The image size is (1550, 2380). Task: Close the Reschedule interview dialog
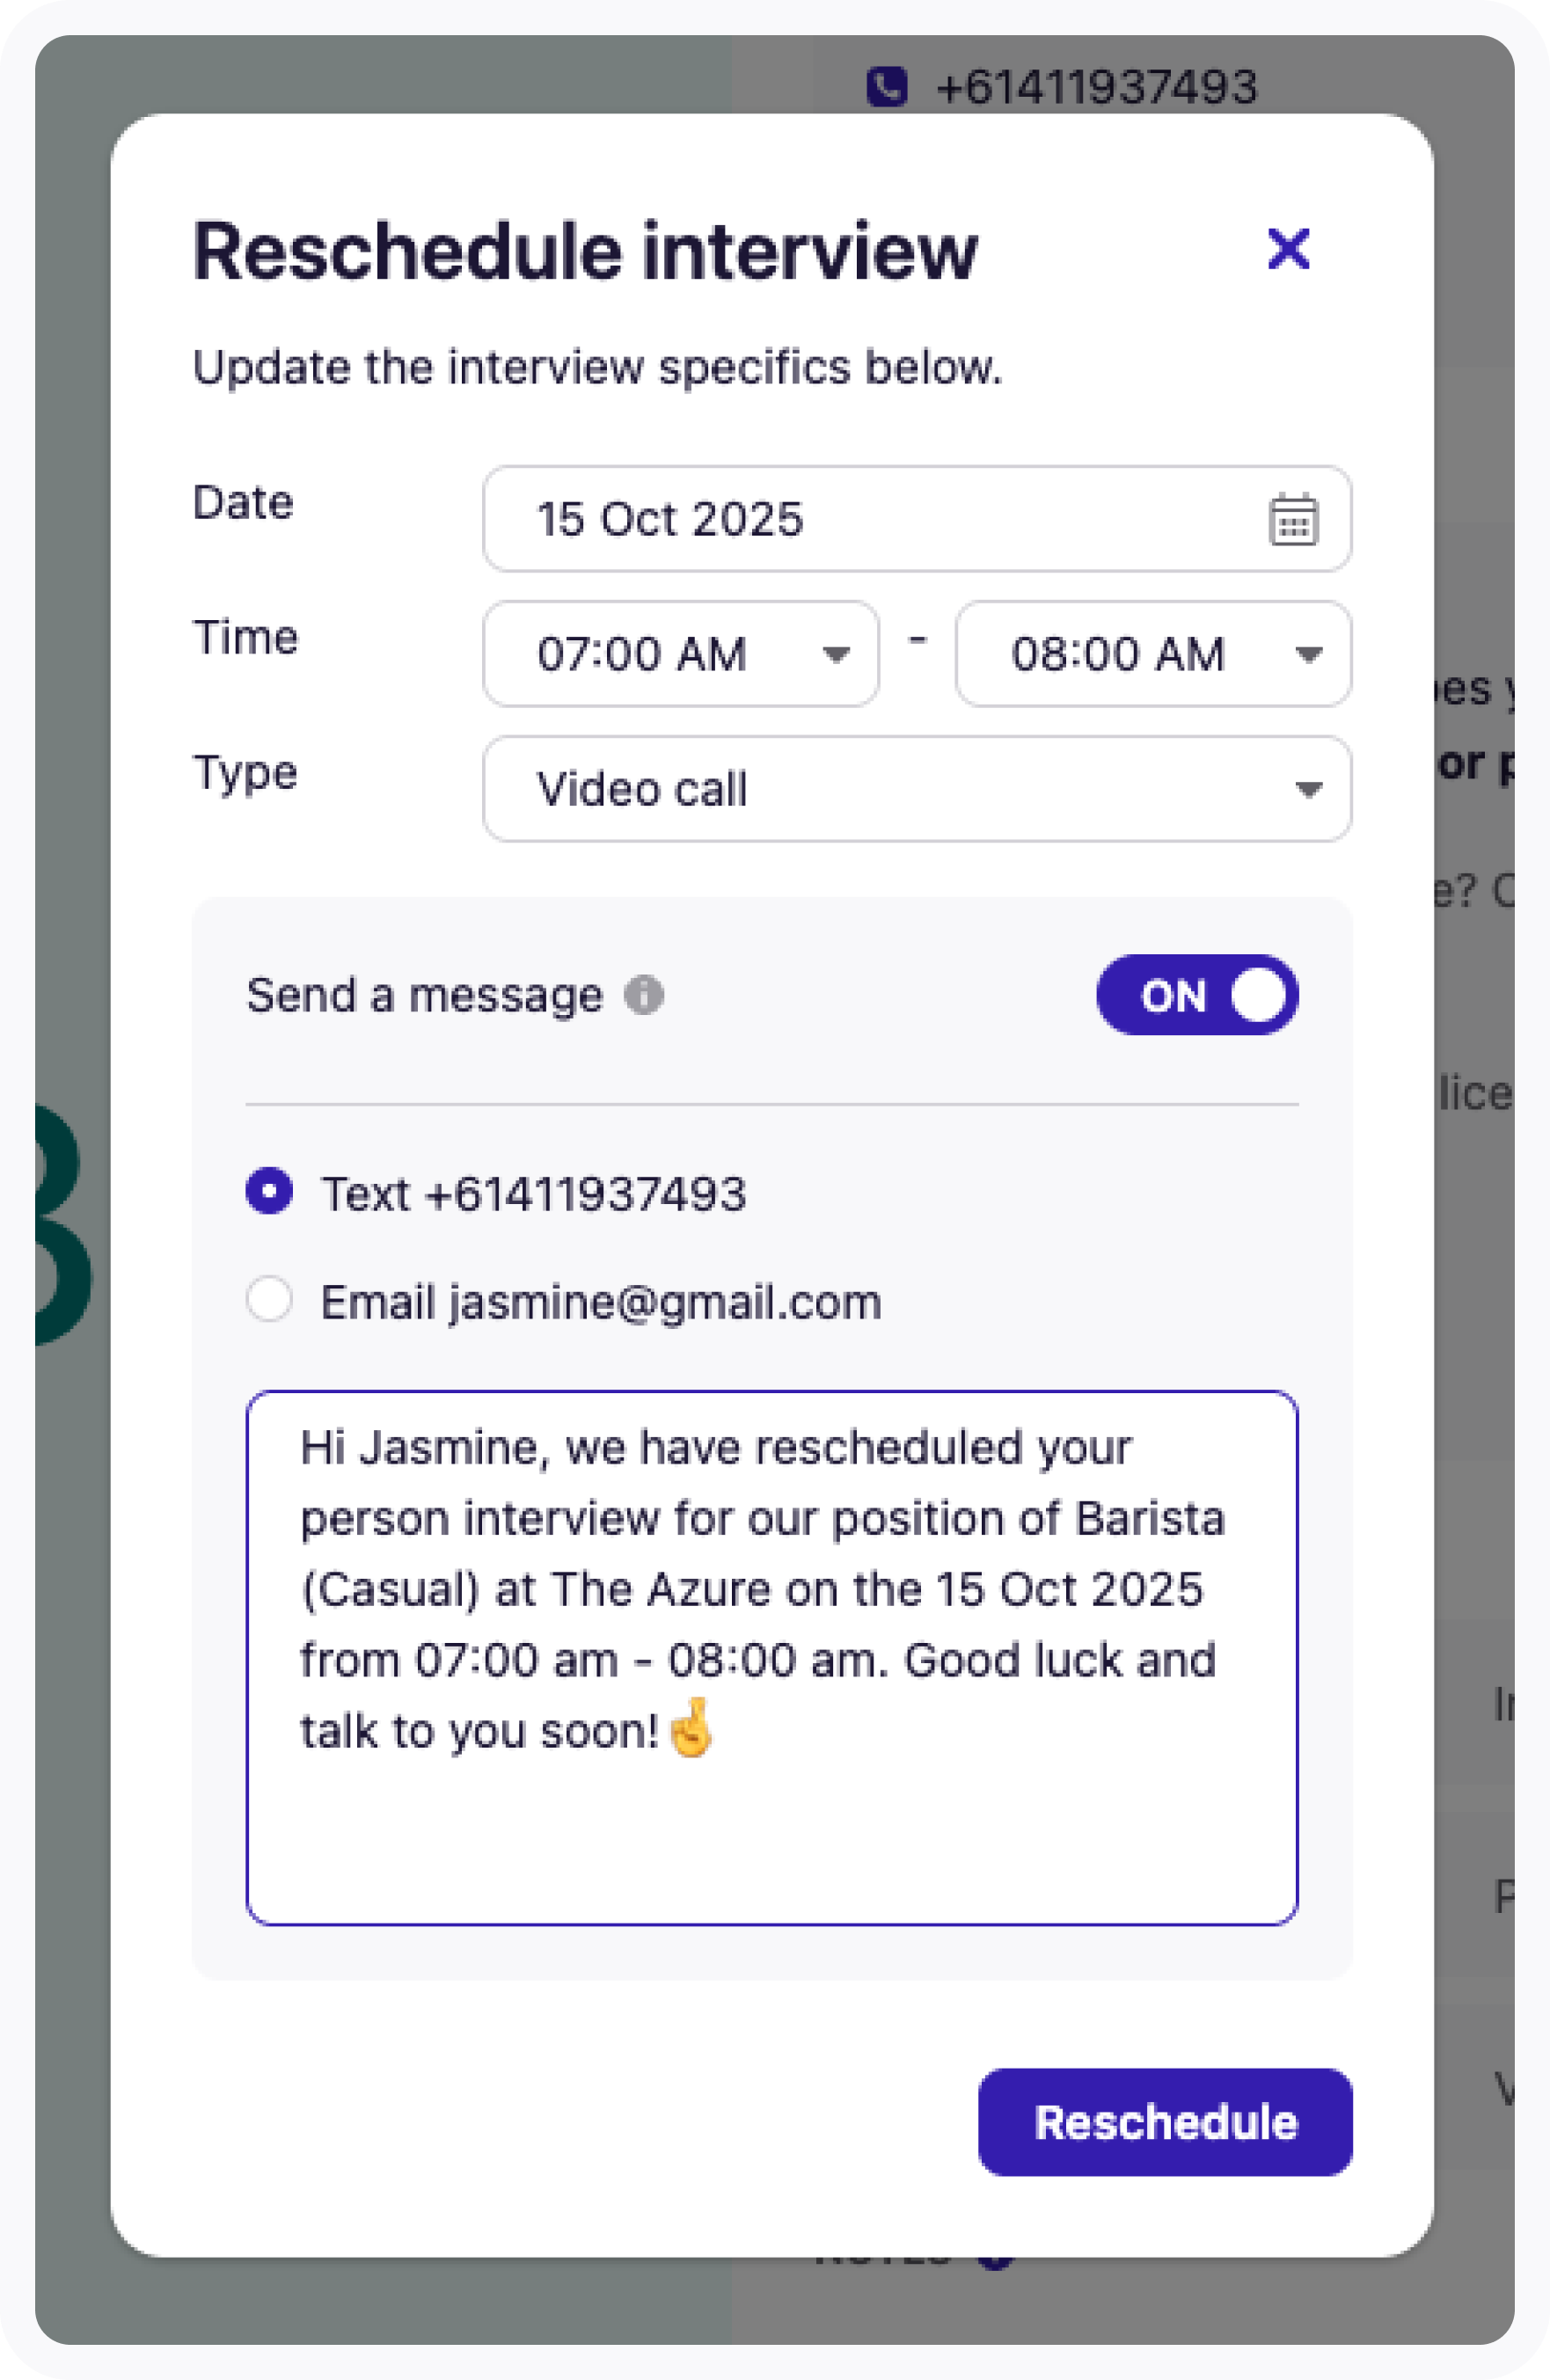point(1288,249)
